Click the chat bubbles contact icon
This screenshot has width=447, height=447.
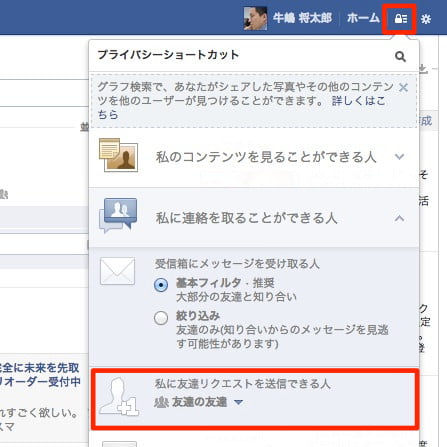[118, 215]
